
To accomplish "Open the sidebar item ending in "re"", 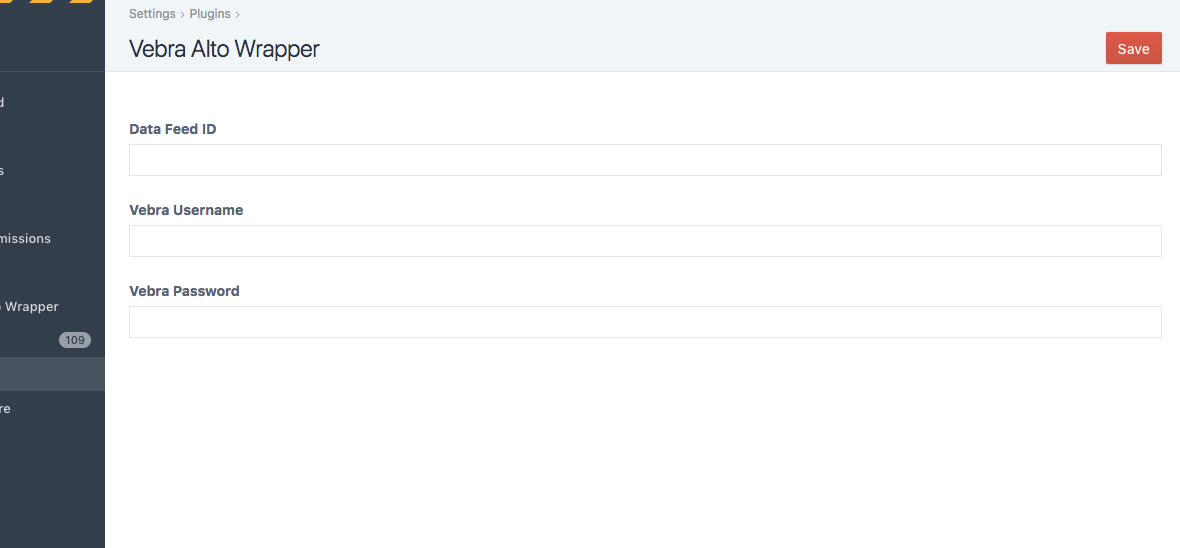I will [6, 409].
